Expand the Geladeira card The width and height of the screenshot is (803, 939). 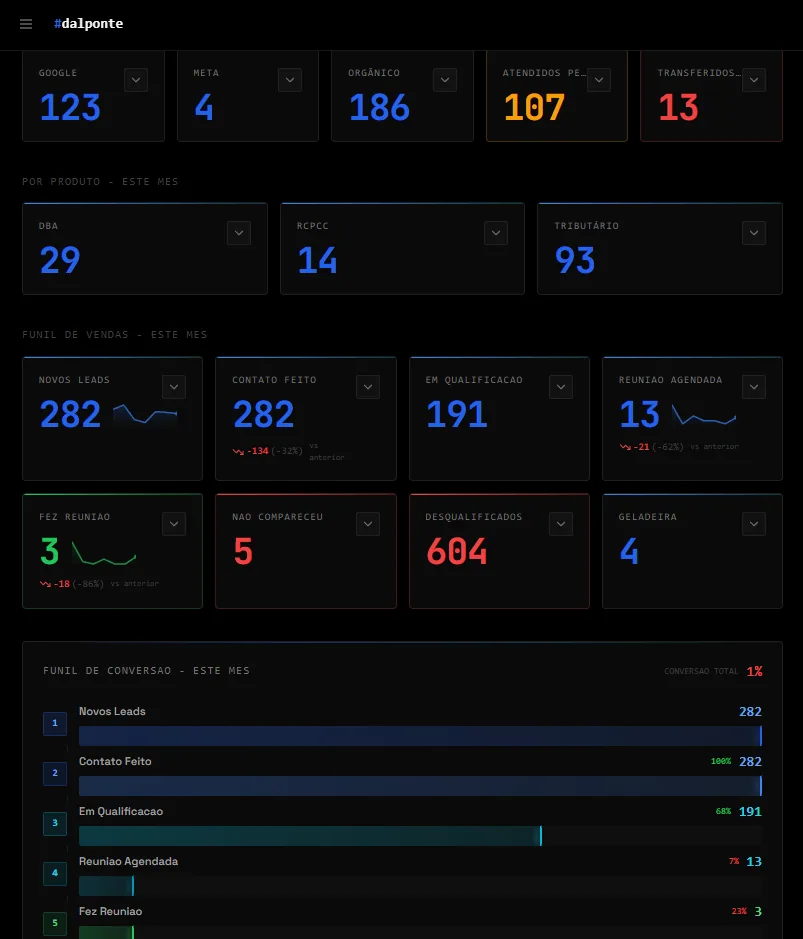(754, 524)
